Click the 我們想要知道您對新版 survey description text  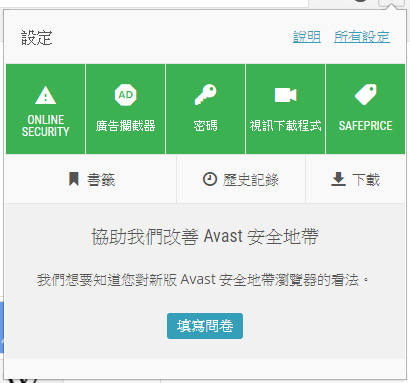pyautogui.click(x=203, y=279)
